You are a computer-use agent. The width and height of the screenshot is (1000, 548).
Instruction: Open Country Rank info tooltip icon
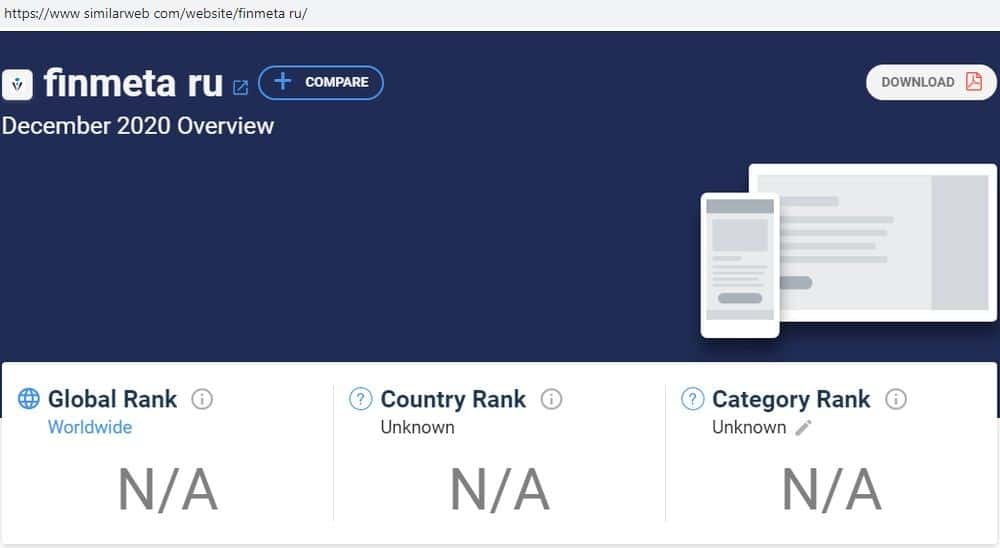pos(551,399)
